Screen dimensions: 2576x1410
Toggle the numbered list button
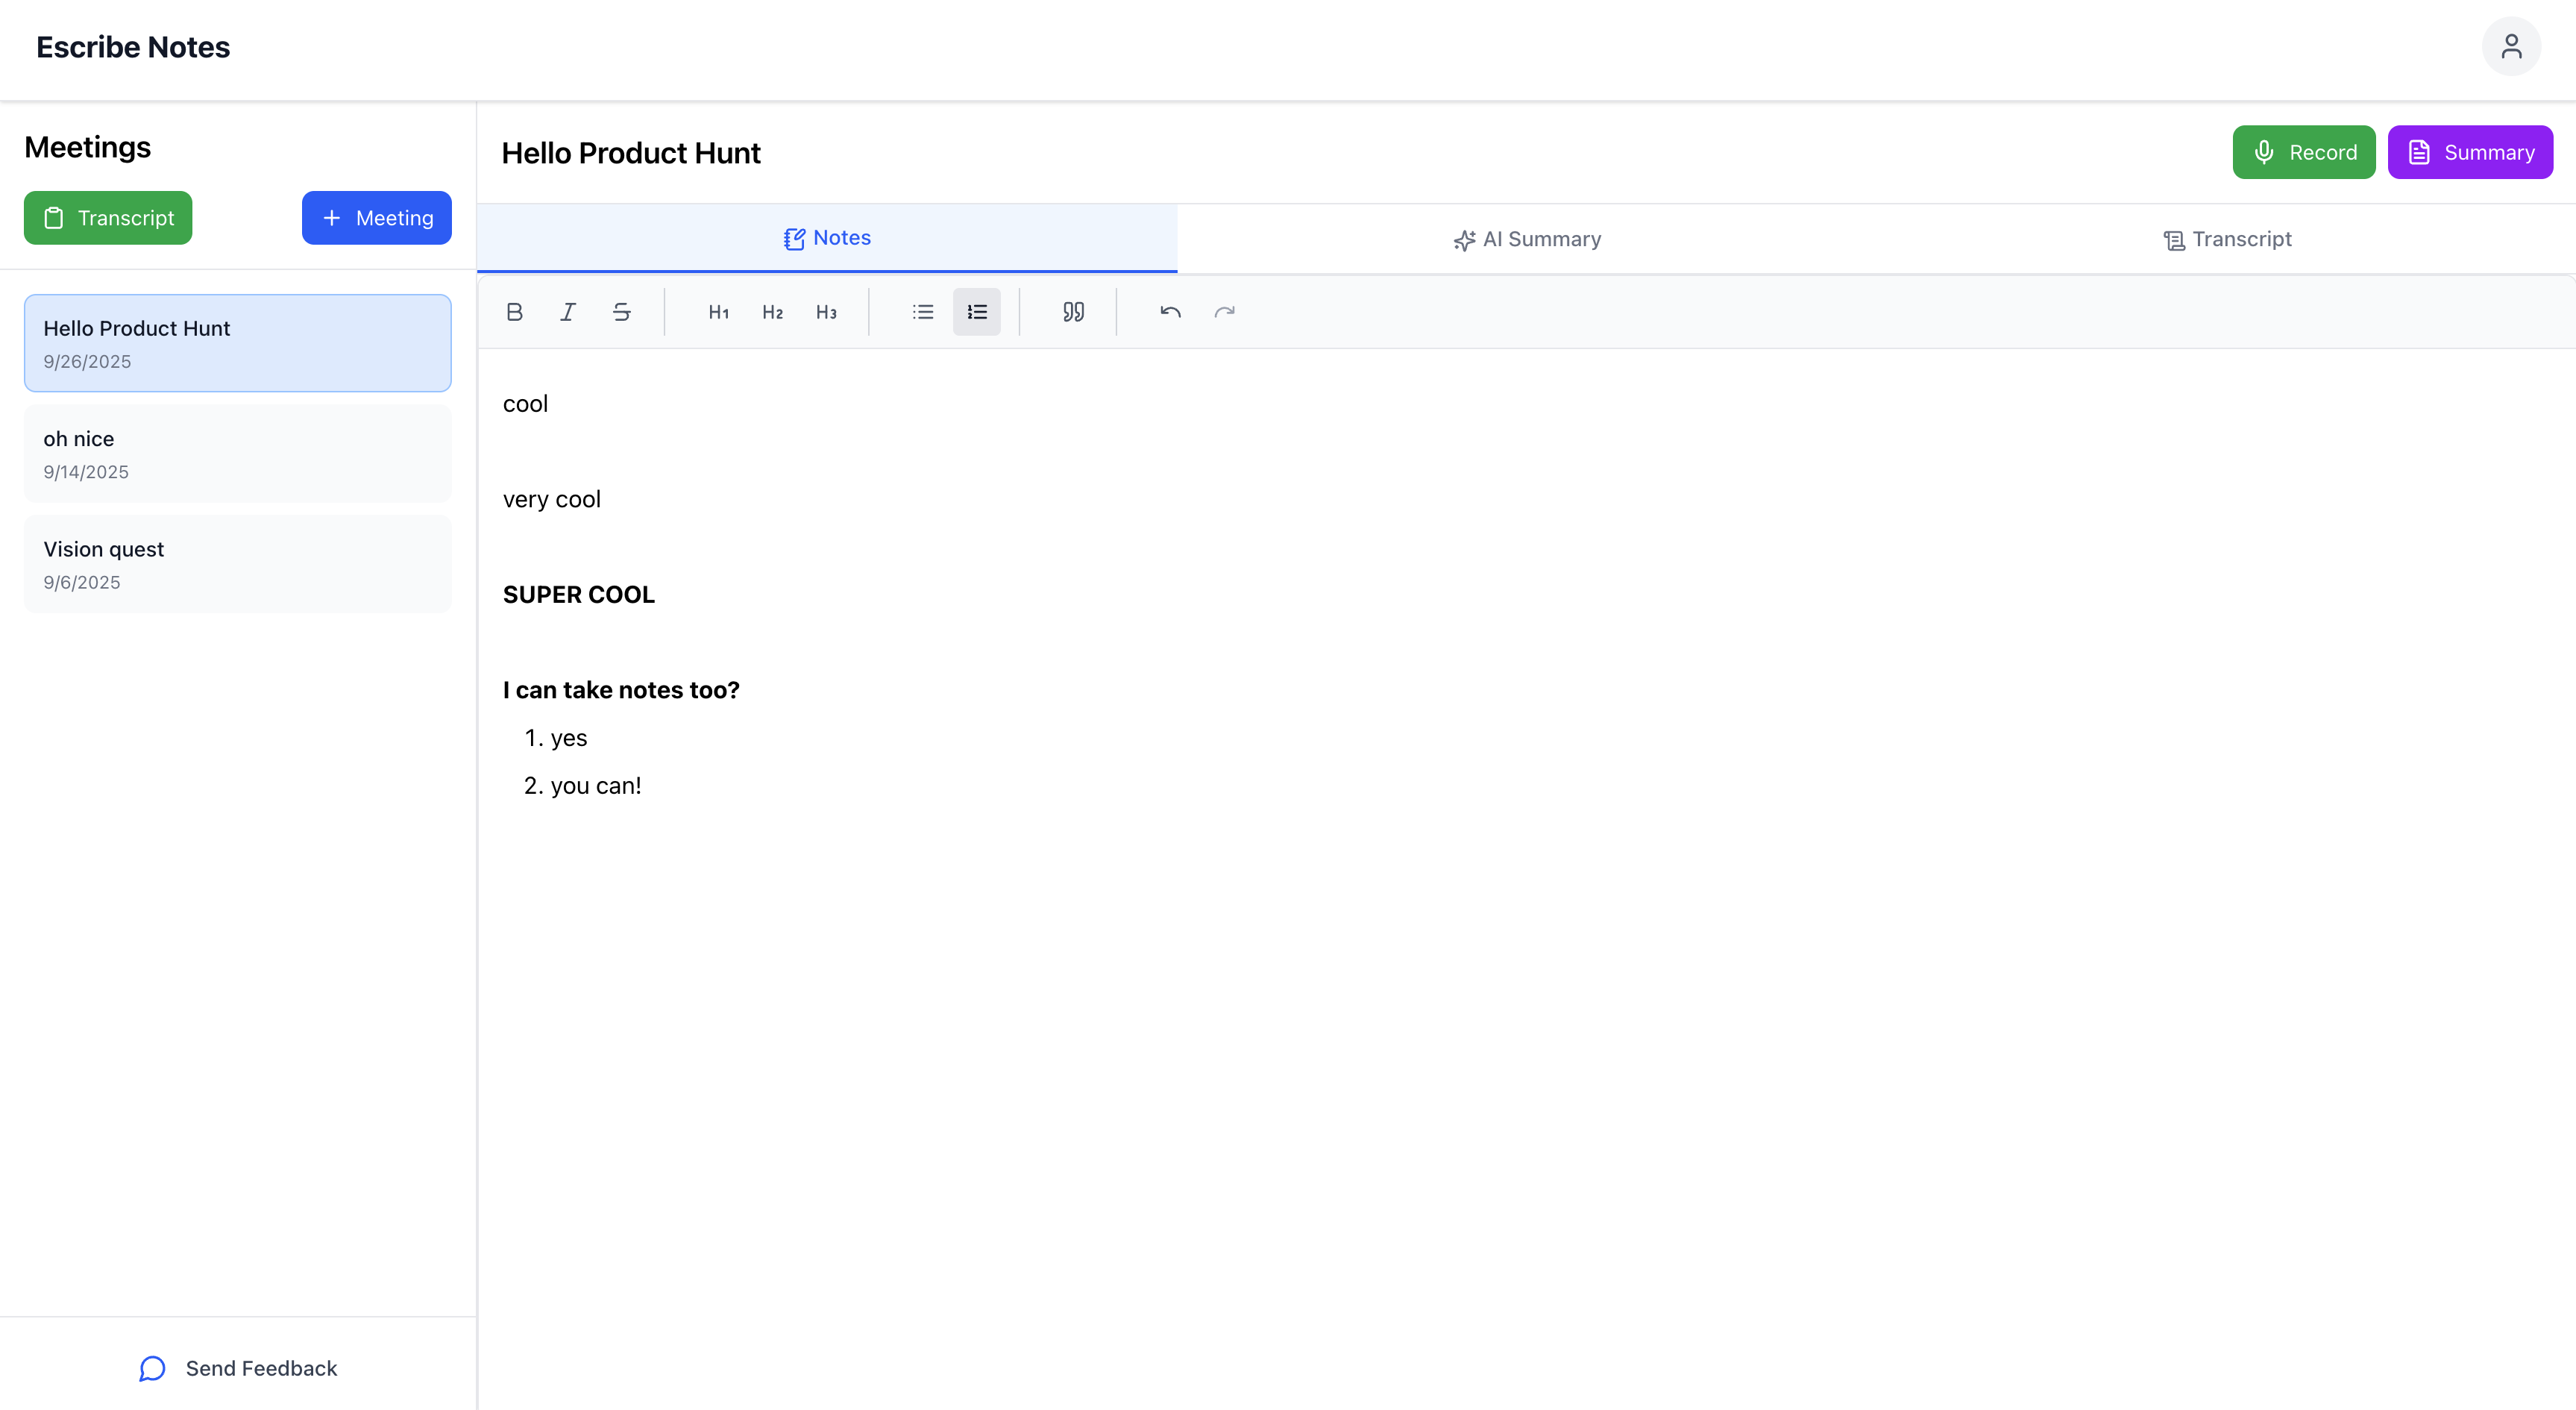976,312
